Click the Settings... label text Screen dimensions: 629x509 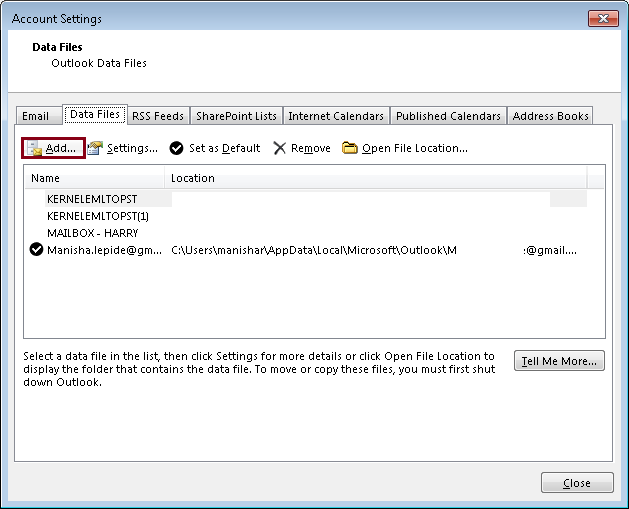pos(132,148)
